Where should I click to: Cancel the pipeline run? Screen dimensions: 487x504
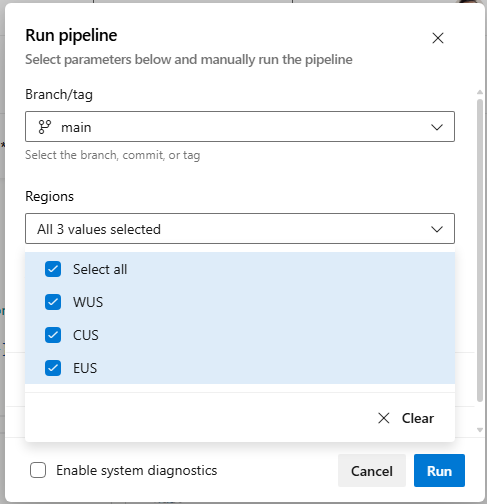372,471
